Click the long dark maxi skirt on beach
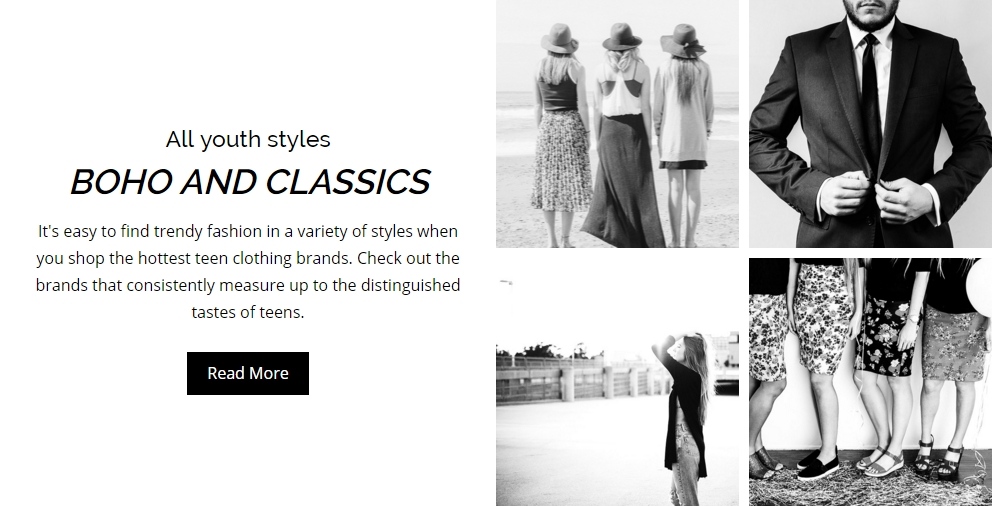The width and height of the screenshot is (992, 506). pos(623,181)
